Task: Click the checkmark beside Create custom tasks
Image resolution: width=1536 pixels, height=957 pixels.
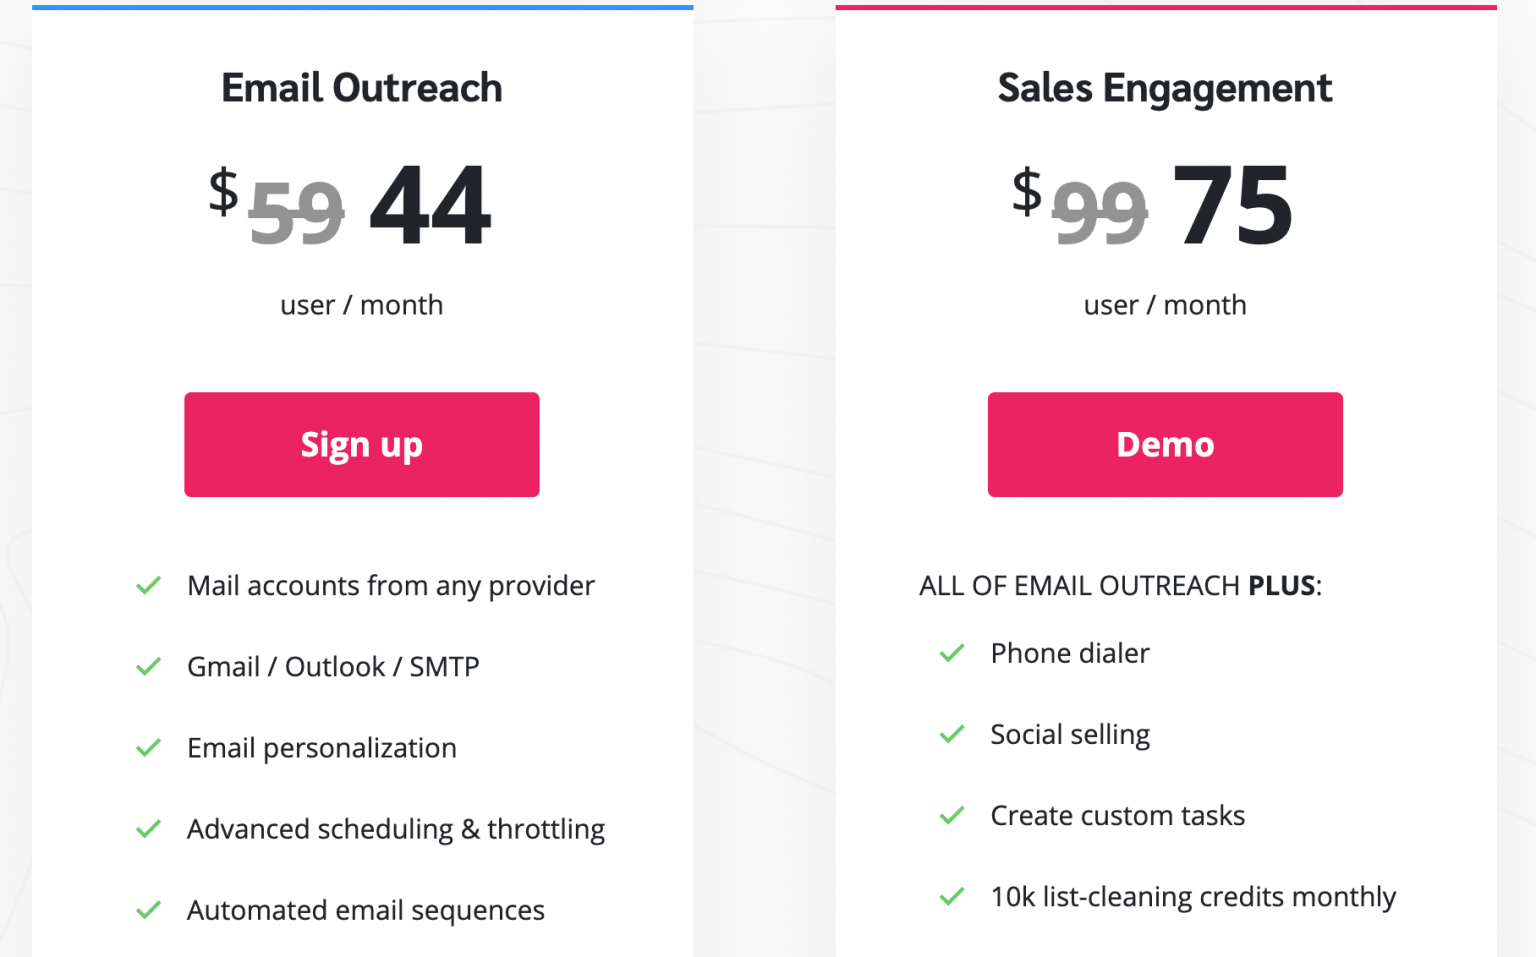Action: [951, 816]
